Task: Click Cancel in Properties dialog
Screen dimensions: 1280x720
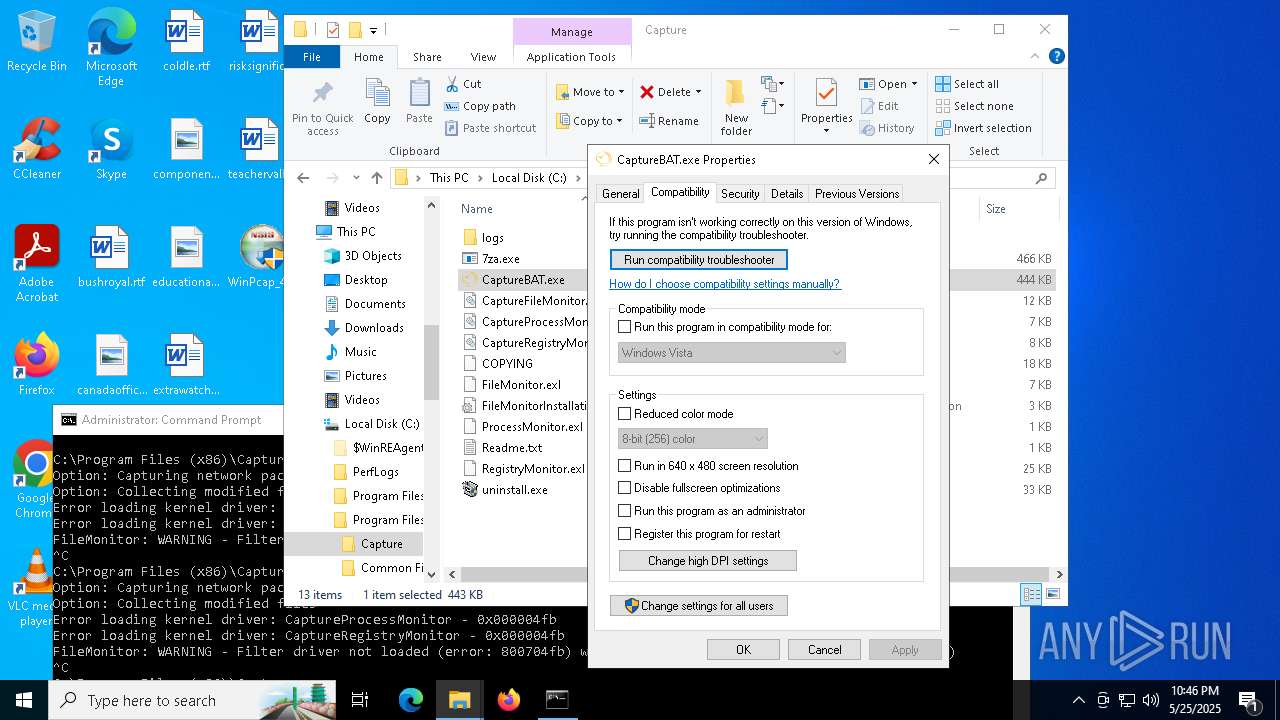Action: (x=824, y=650)
